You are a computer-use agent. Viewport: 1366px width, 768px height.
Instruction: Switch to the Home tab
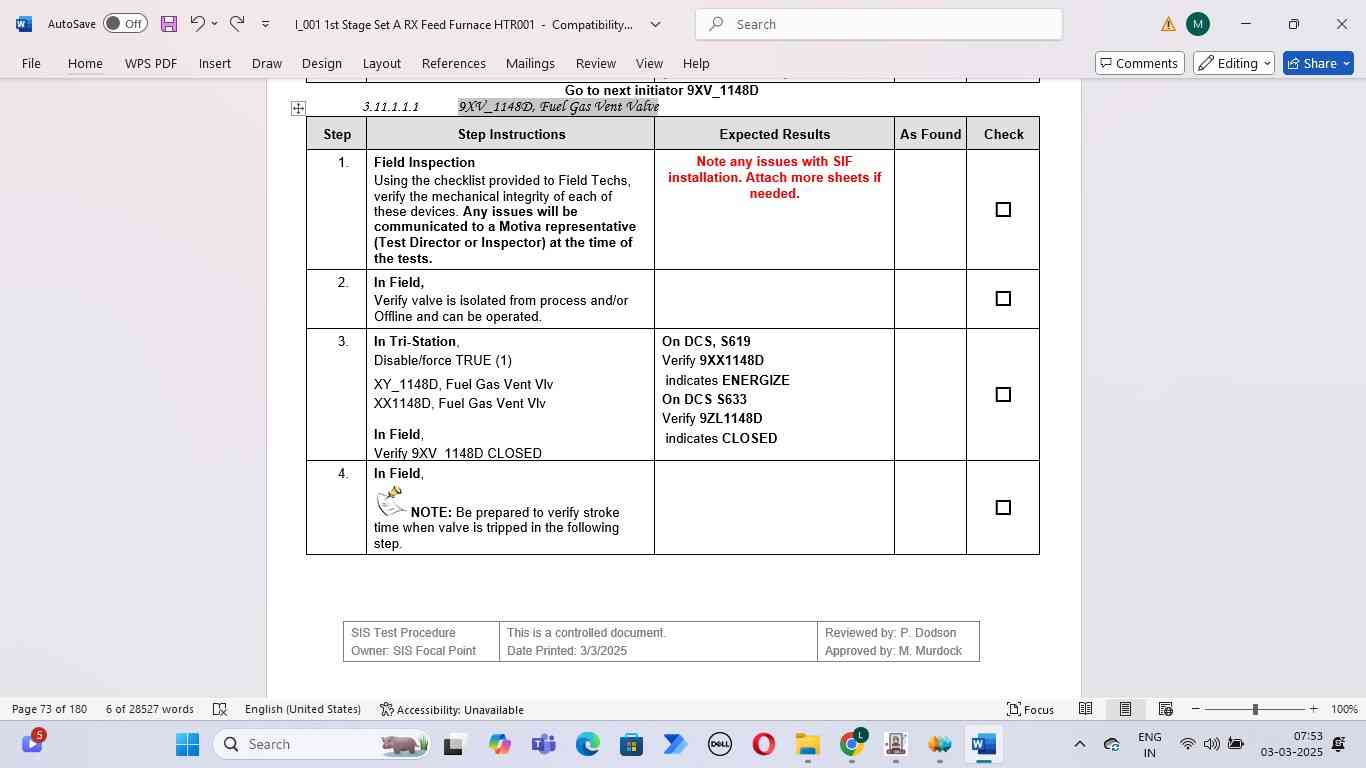(85, 63)
